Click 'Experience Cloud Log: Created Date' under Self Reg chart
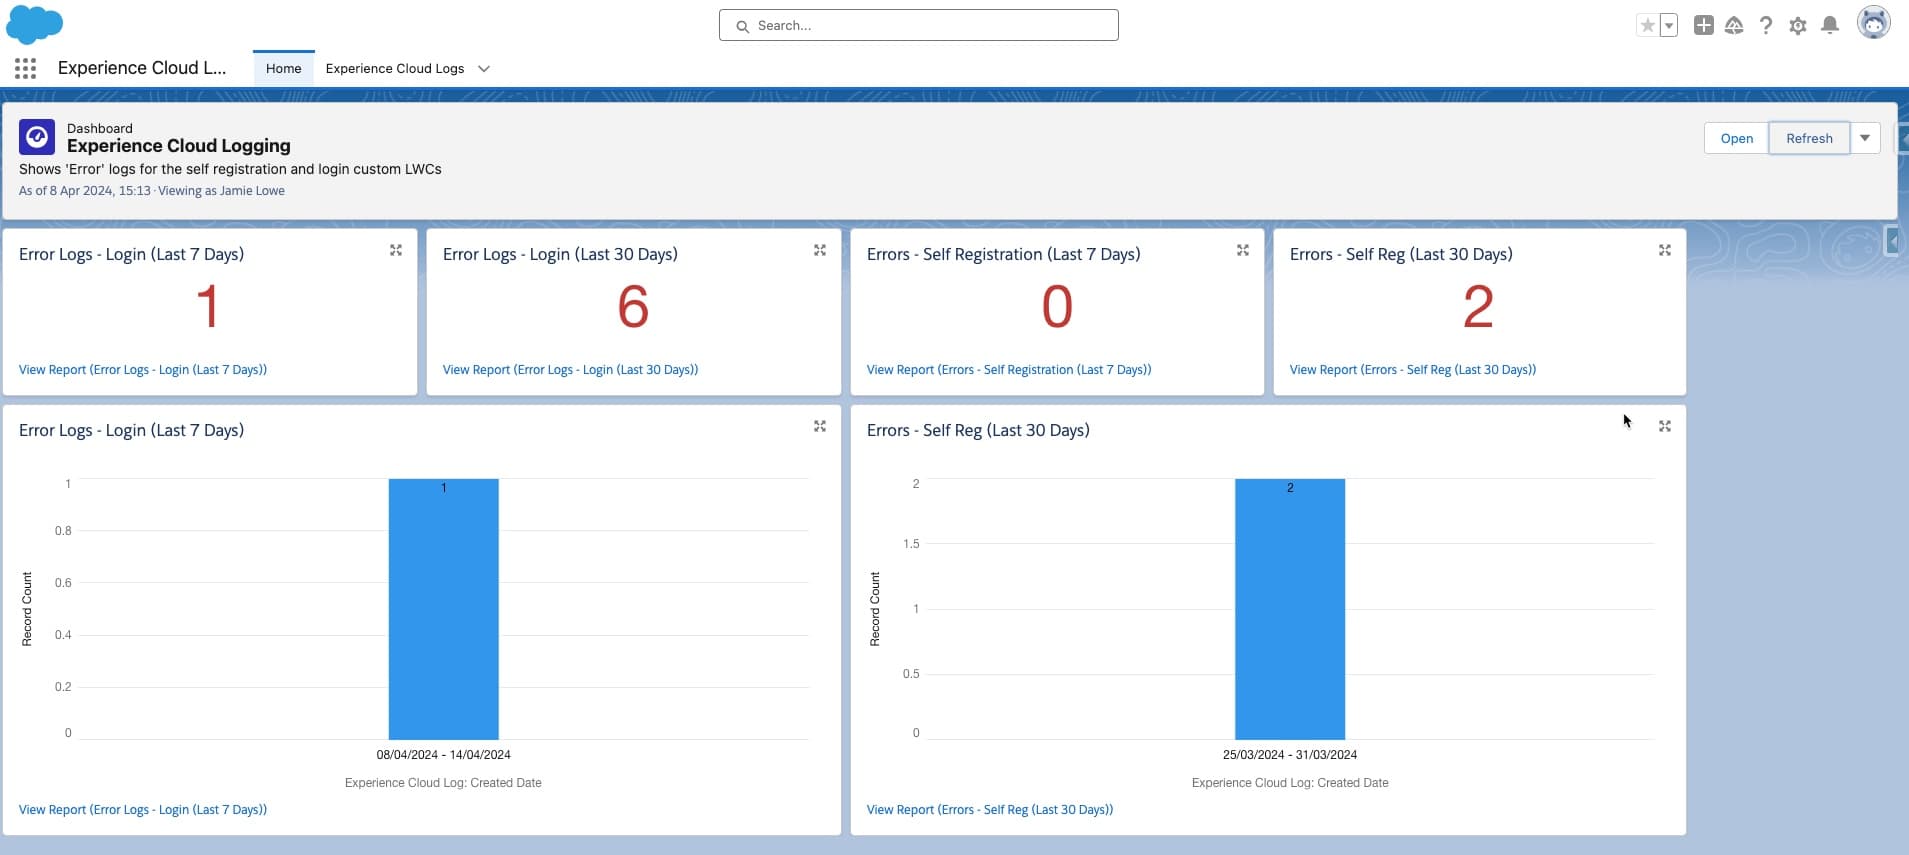This screenshot has width=1909, height=855. 1290,783
